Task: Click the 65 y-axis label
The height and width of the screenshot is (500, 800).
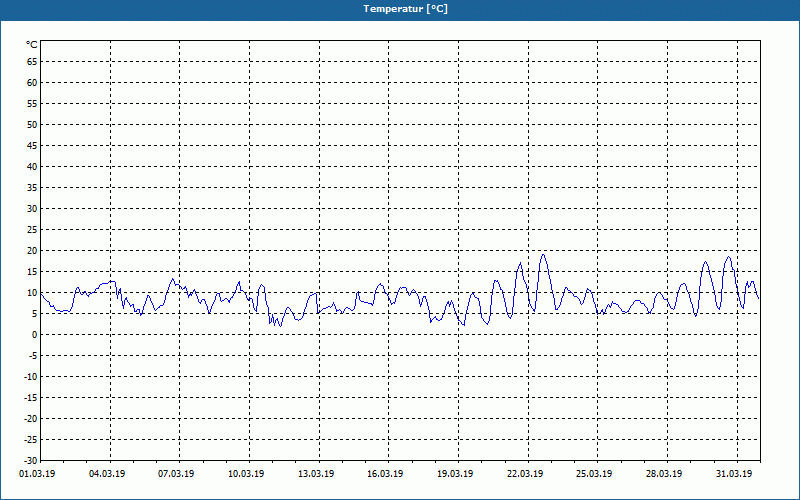Action: pos(32,62)
